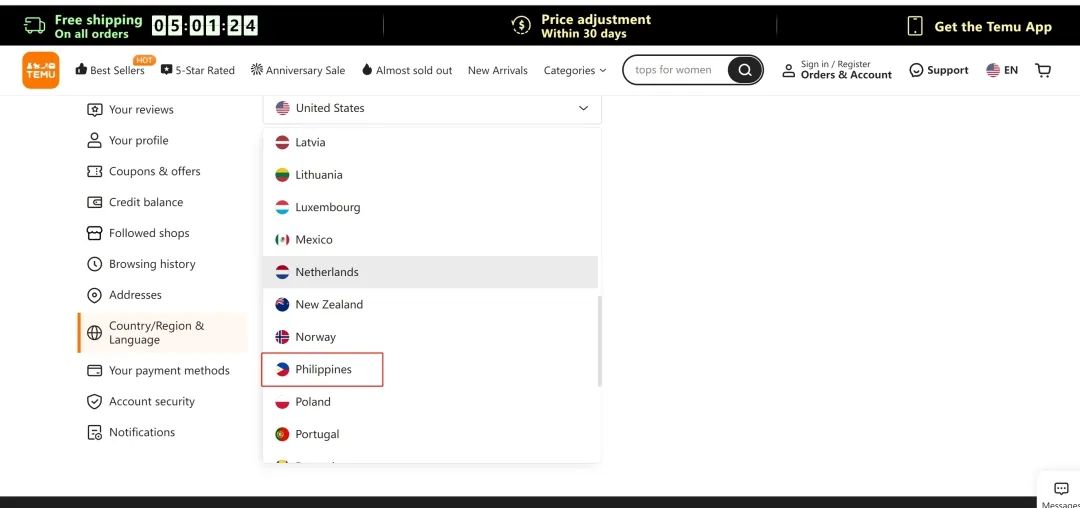1080x508 pixels.
Task: Open Sign in / Register account menu
Action: 837,70
